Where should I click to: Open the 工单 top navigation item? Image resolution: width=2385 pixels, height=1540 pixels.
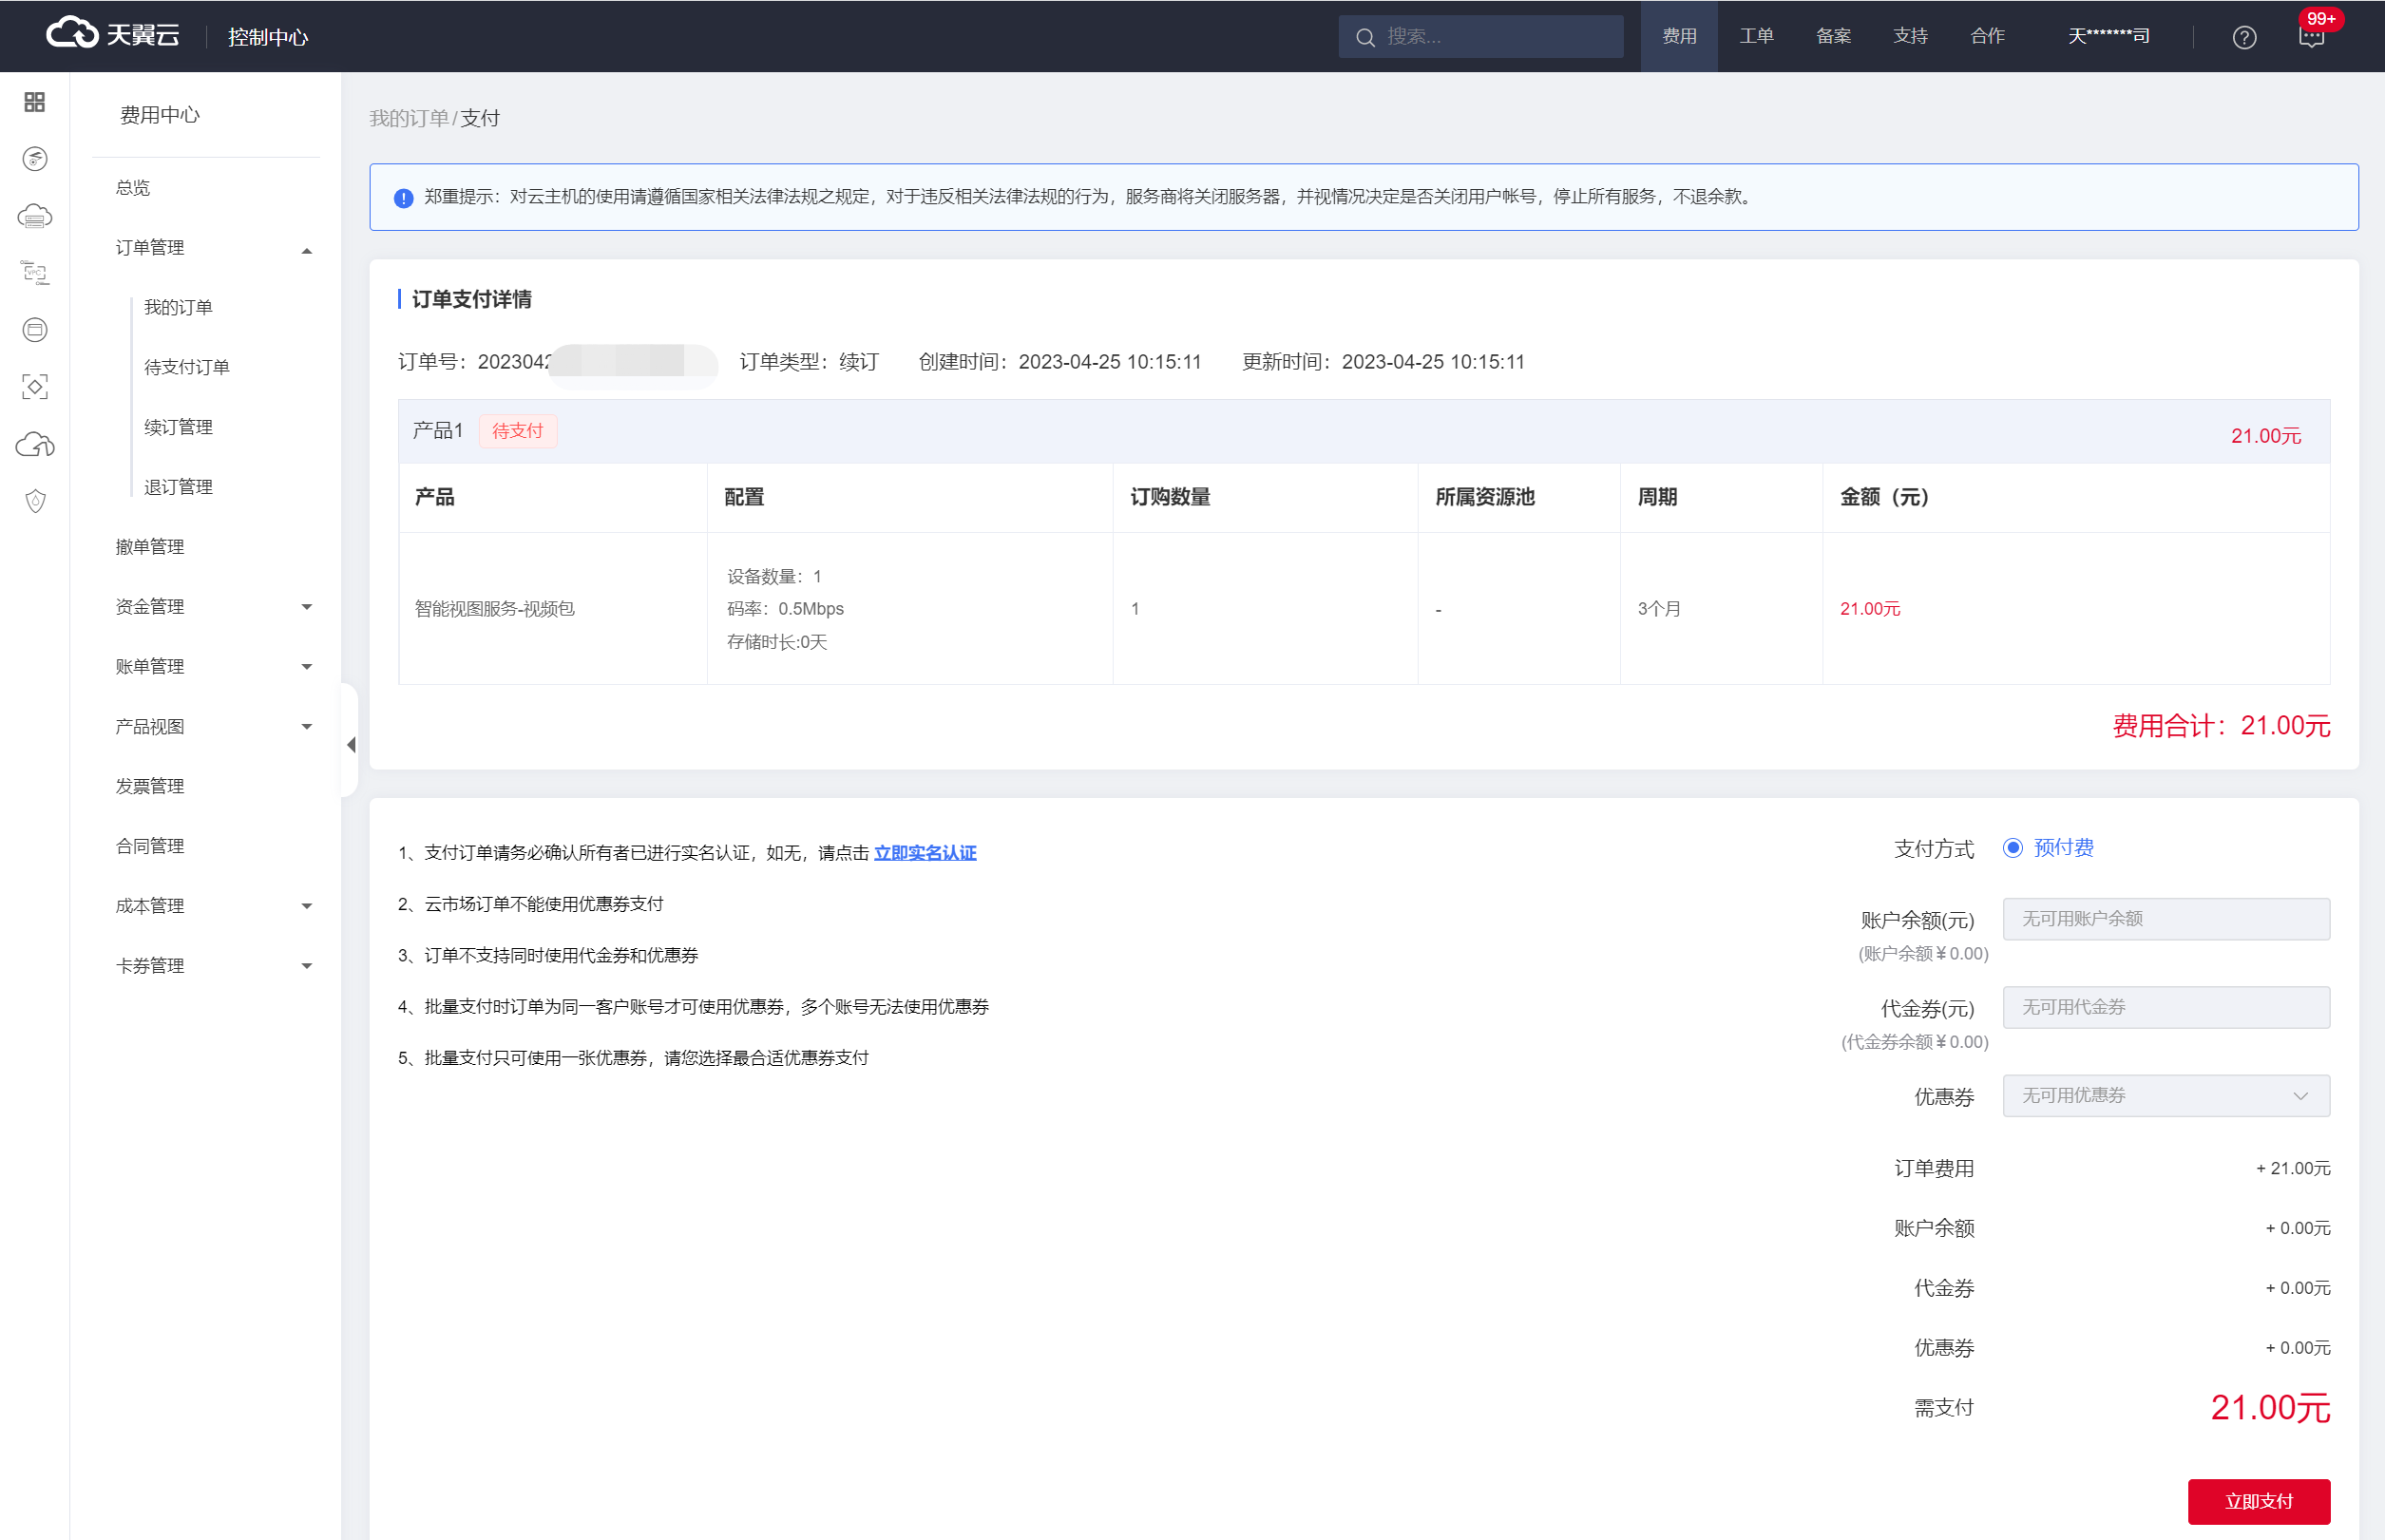[x=1756, y=36]
